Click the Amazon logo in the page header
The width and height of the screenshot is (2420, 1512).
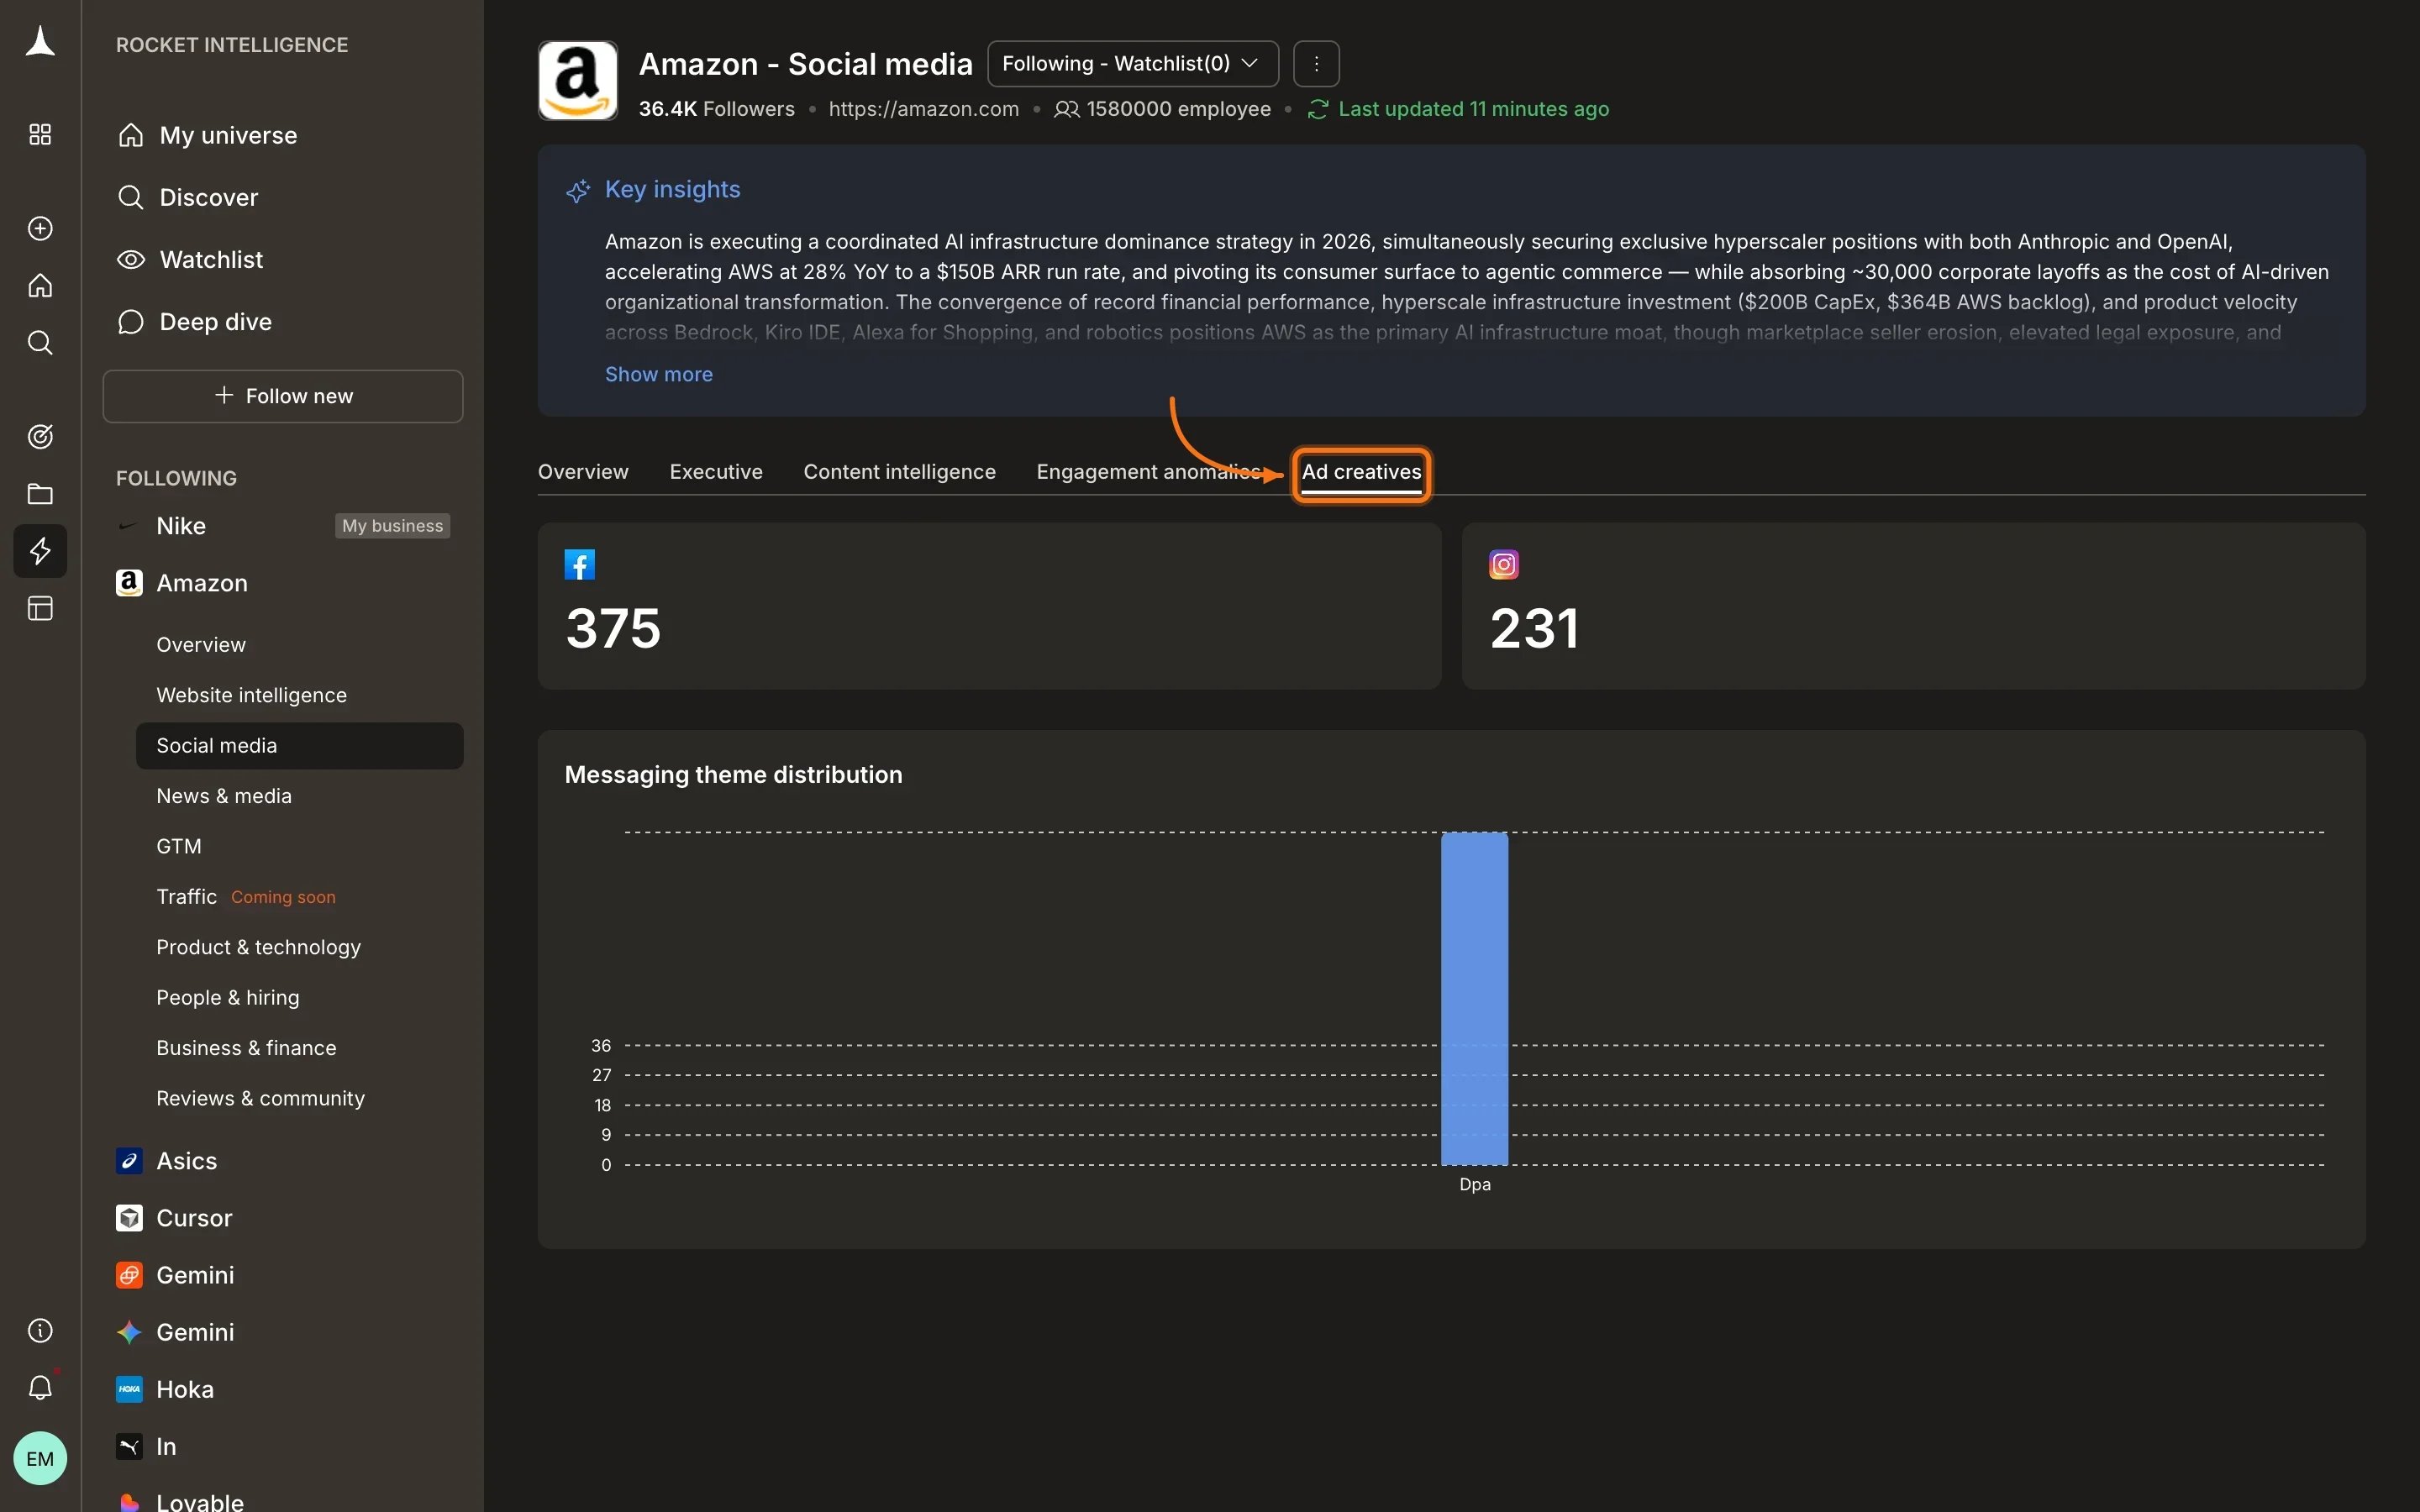point(578,81)
